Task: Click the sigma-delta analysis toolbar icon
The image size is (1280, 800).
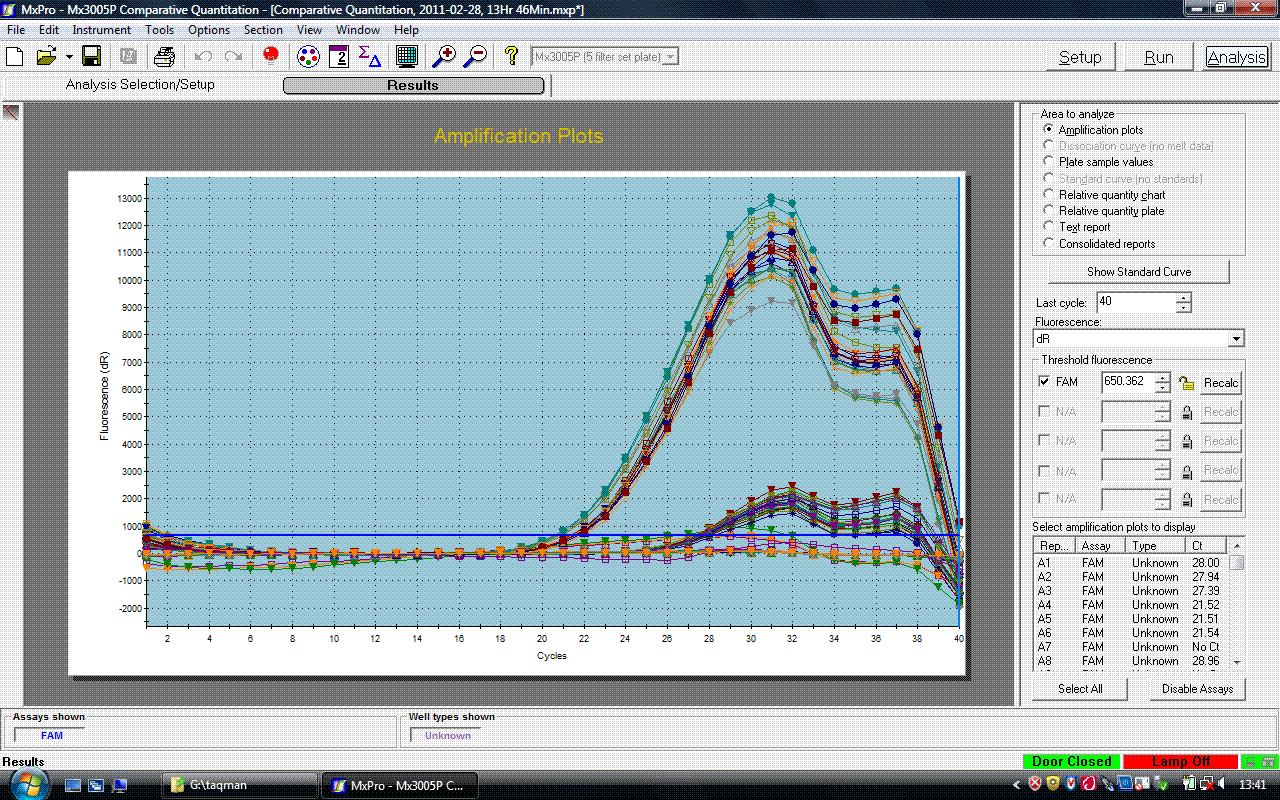Action: coord(369,56)
